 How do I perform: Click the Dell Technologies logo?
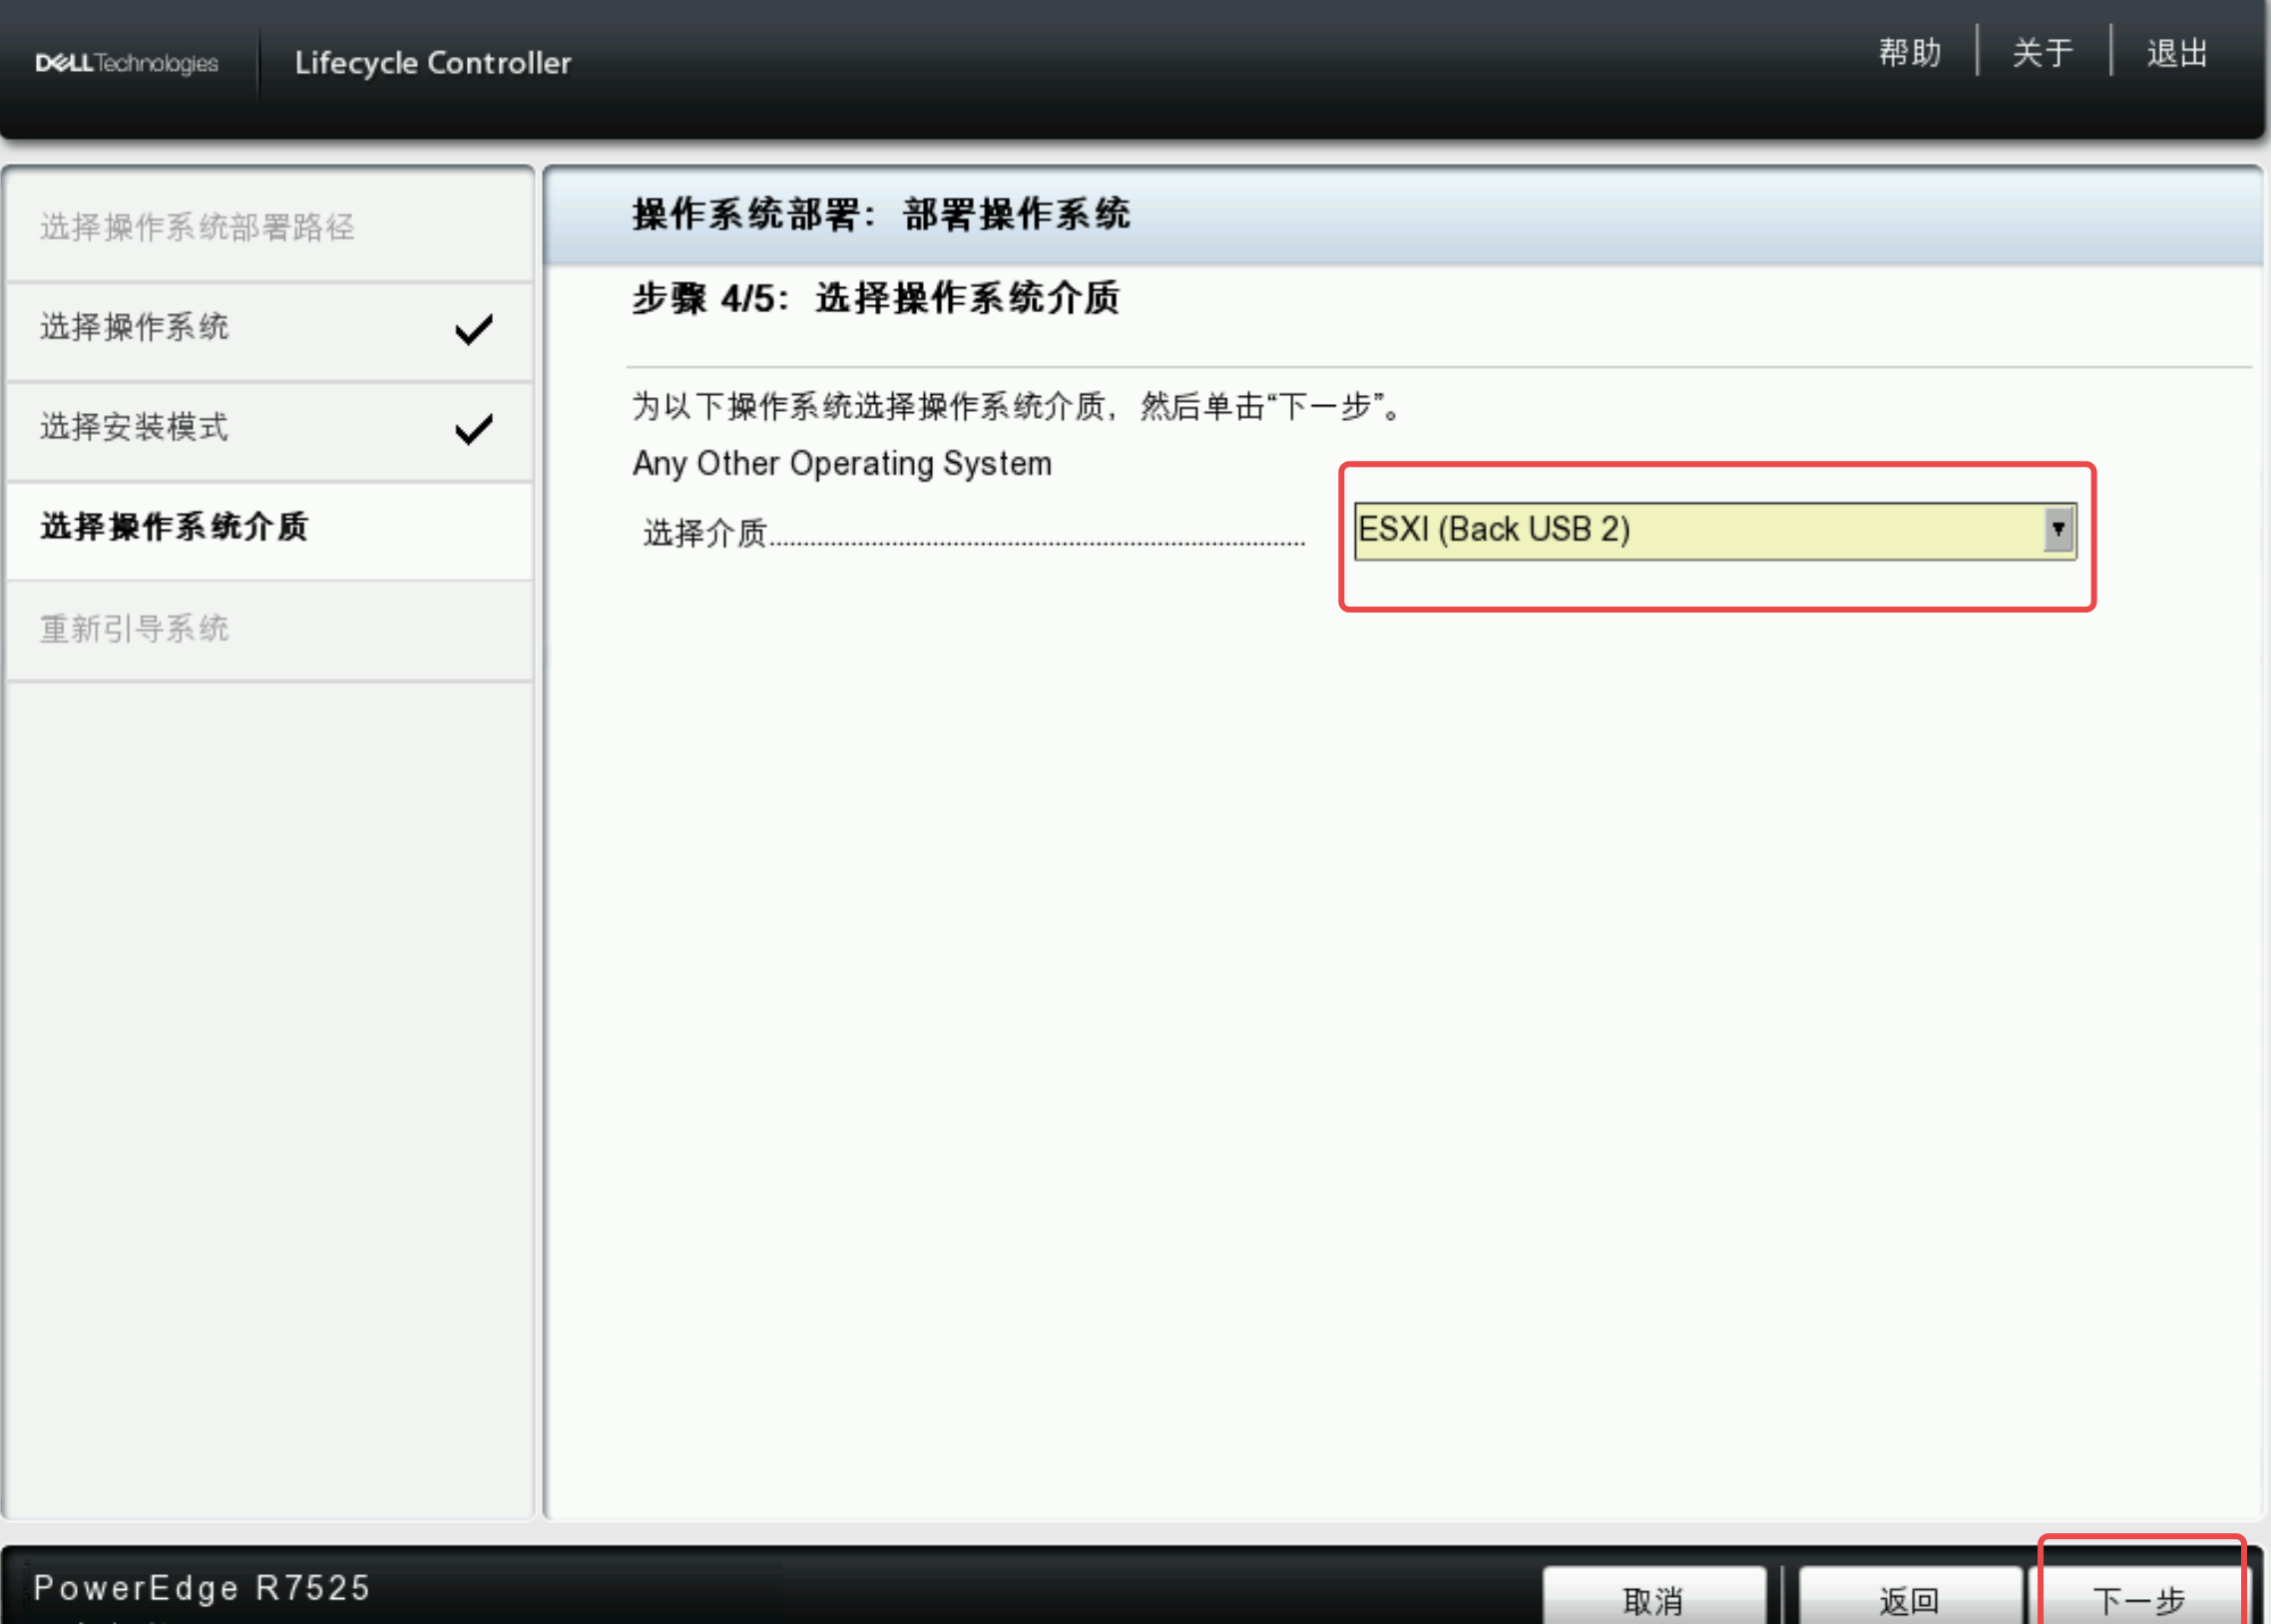(126, 63)
